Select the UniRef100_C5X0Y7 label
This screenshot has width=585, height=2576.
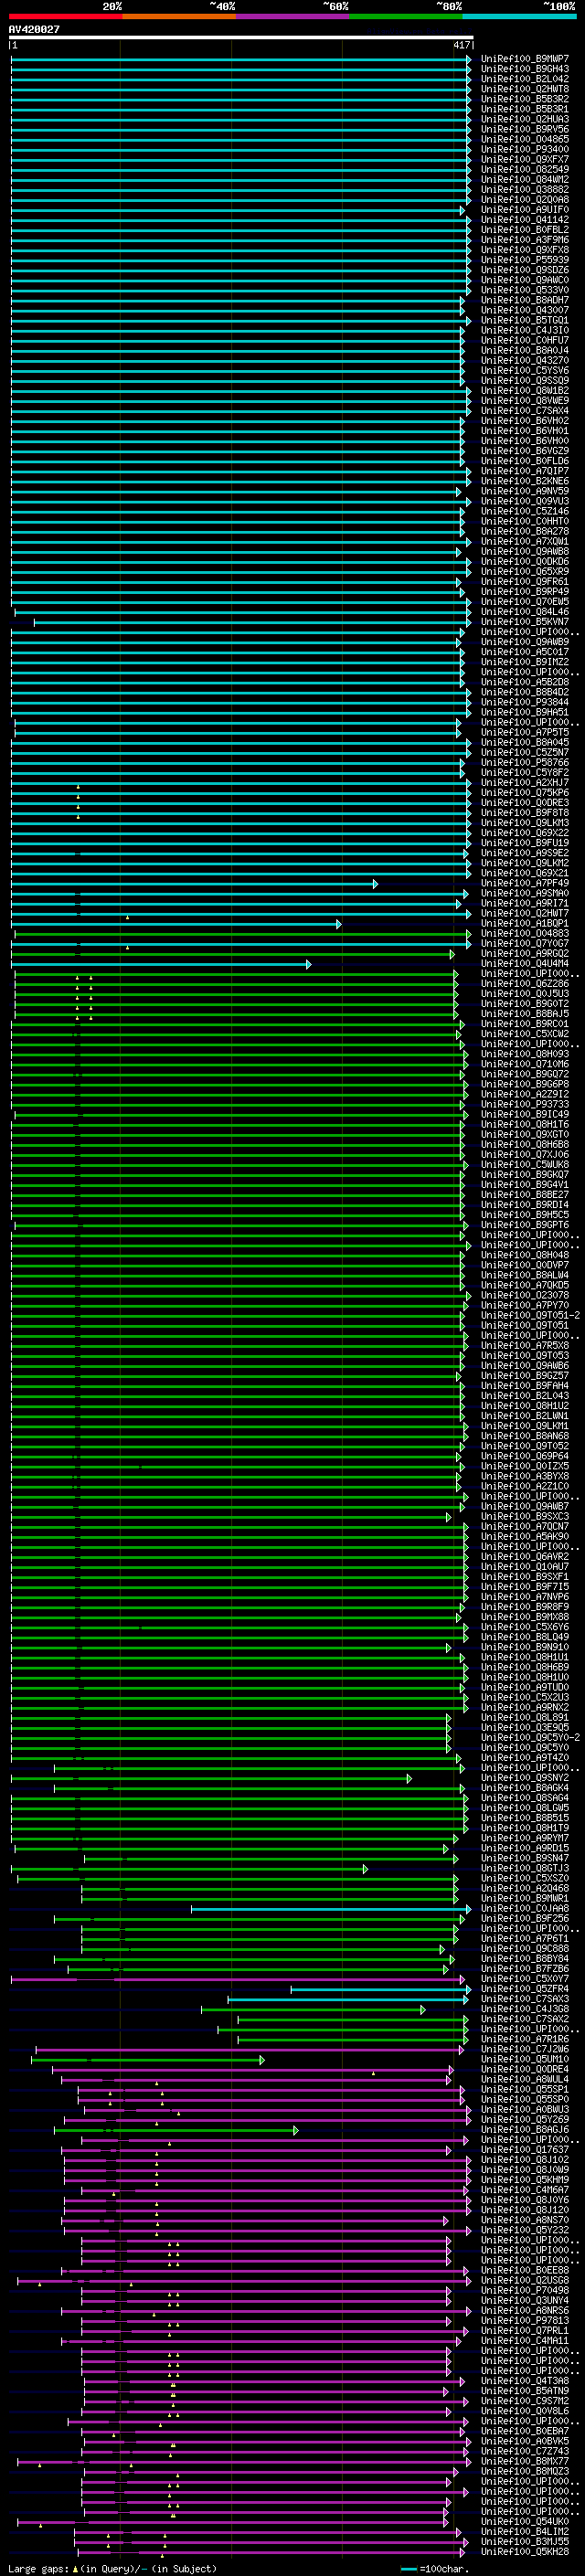point(525,1979)
